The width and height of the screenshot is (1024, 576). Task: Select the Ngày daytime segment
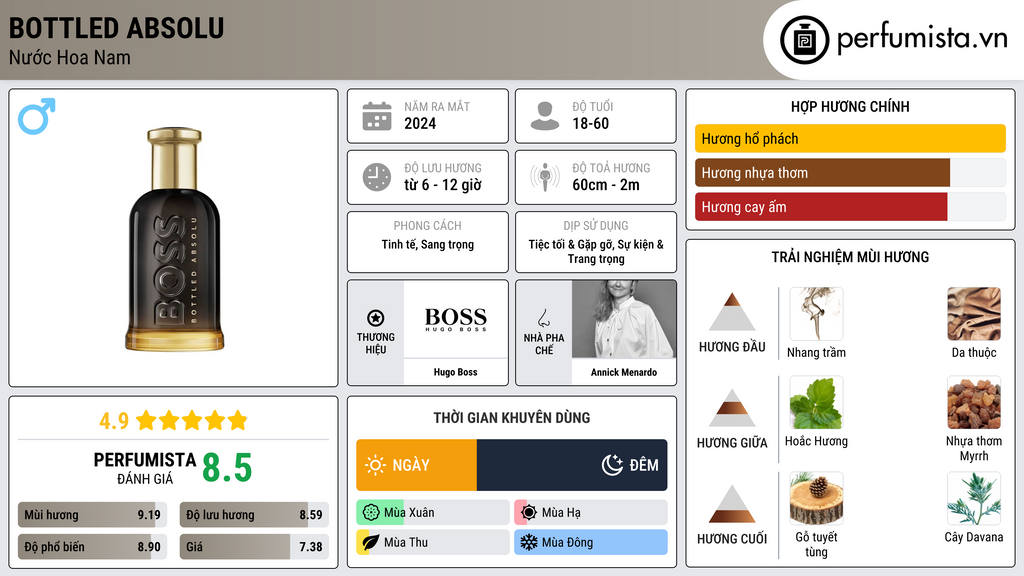click(x=416, y=465)
